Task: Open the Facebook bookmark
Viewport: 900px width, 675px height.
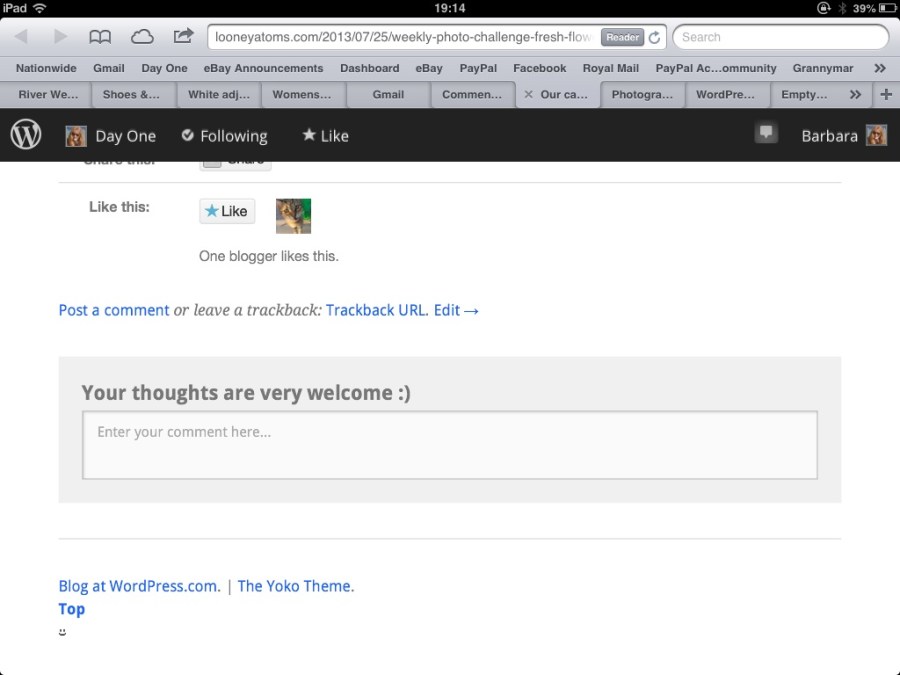Action: (x=540, y=68)
